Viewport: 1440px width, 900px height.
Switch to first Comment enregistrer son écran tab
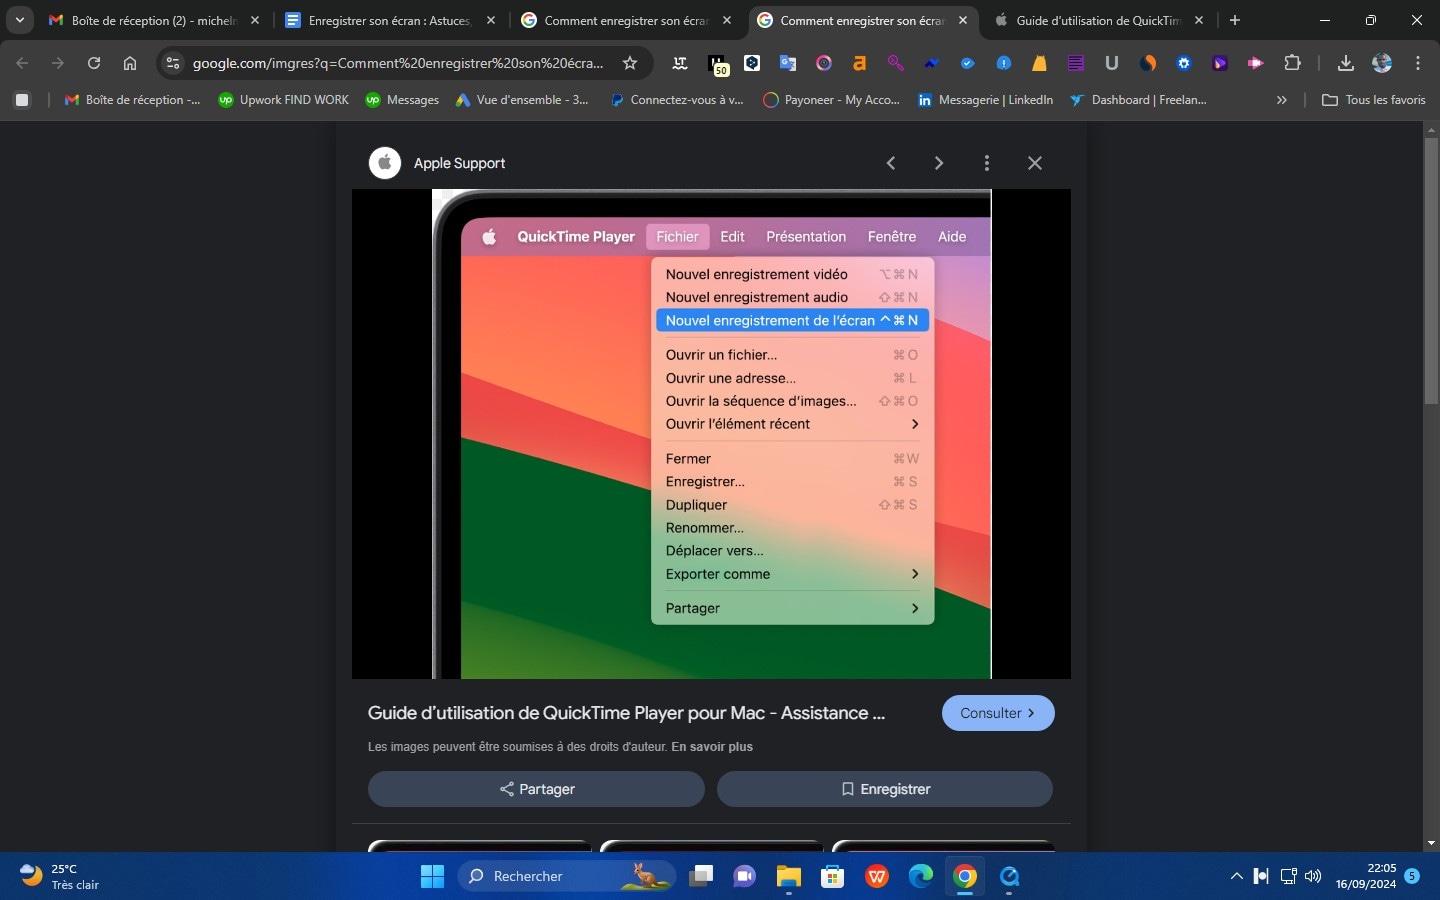[626, 20]
